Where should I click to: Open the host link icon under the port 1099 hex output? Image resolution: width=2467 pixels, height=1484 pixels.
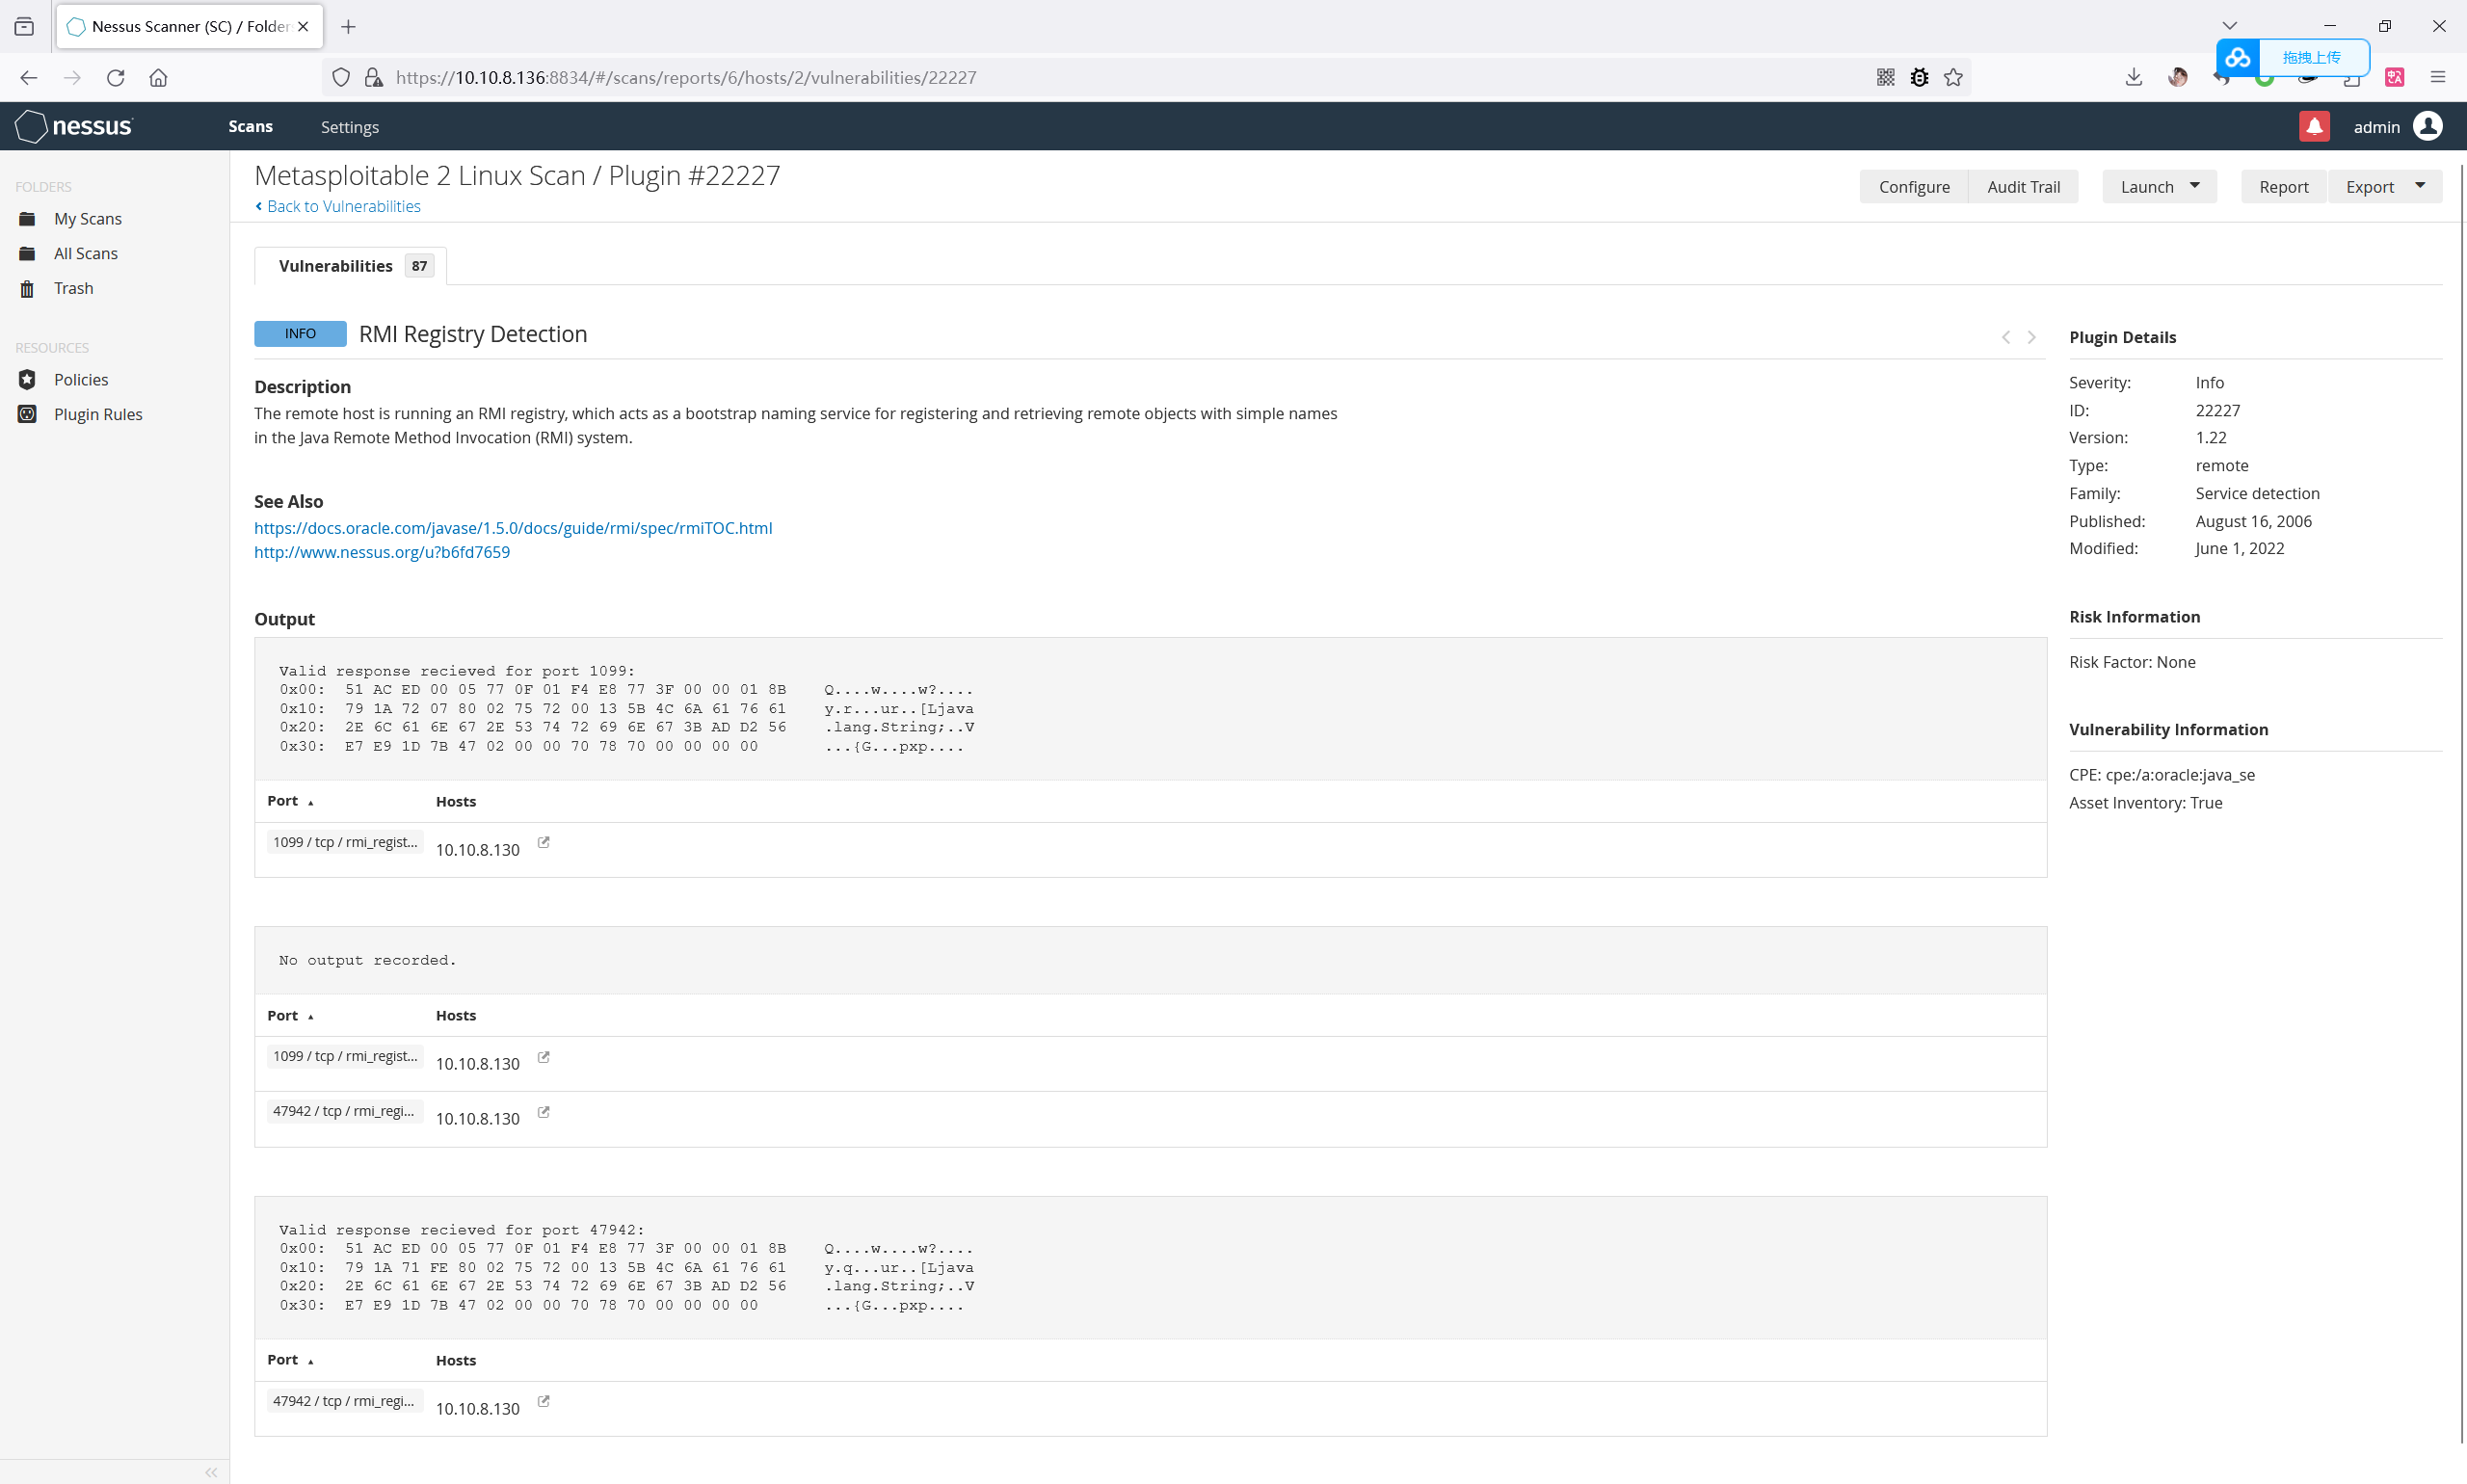point(544,842)
